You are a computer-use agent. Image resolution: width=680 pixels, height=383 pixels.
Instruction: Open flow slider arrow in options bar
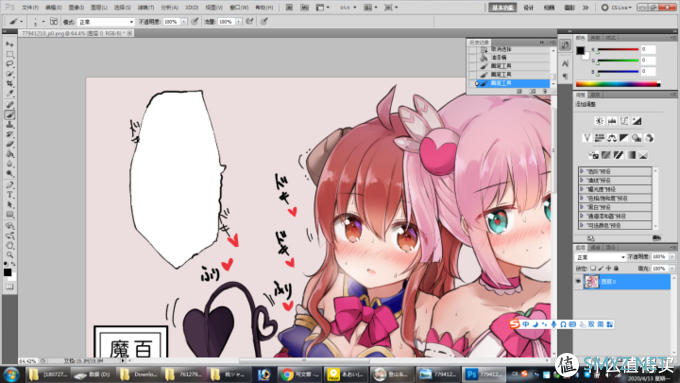239,22
